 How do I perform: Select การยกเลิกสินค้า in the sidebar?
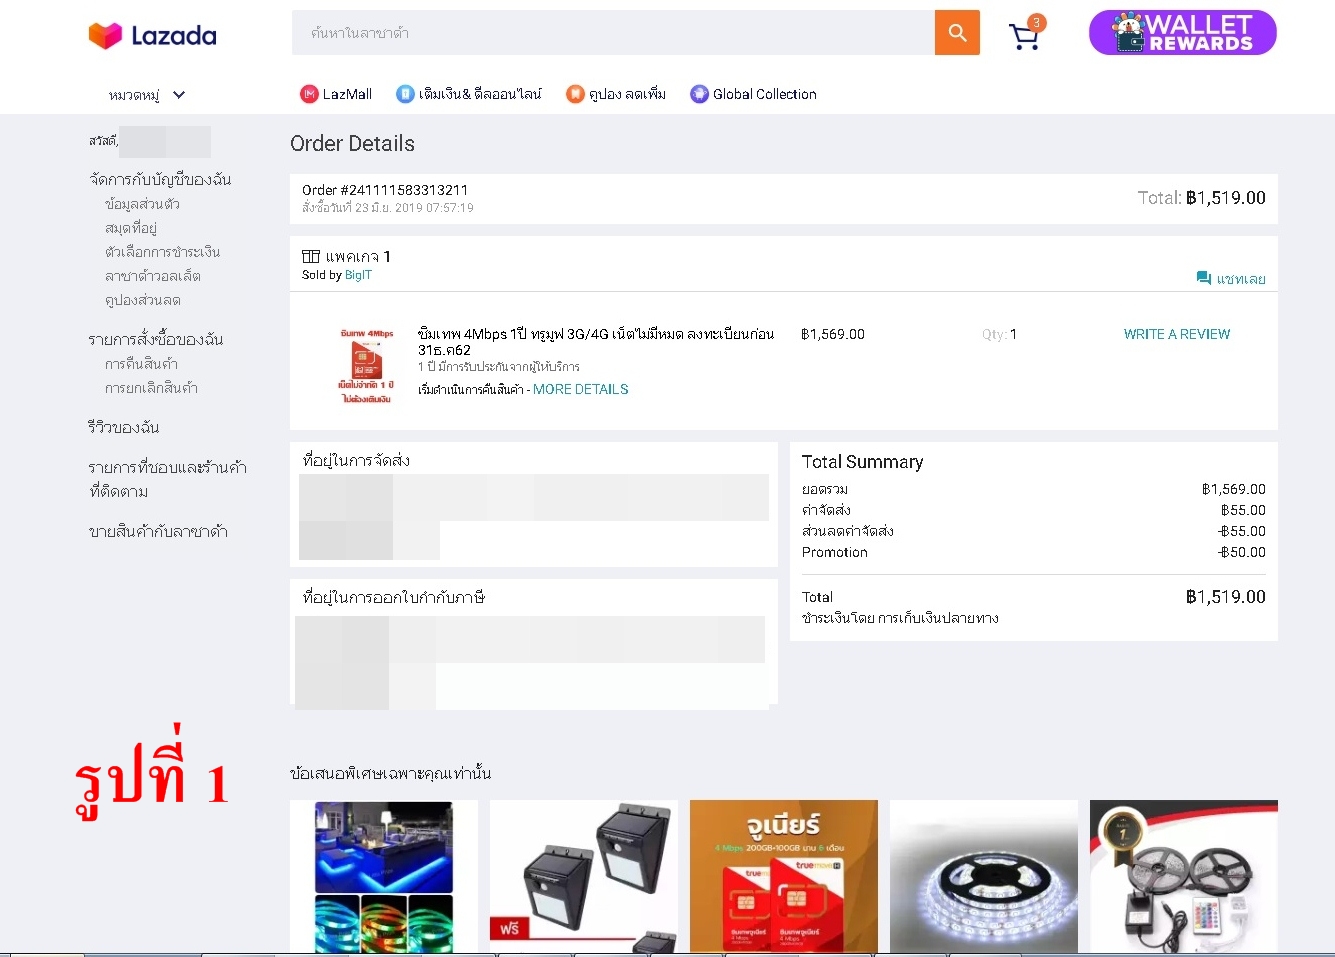click(x=151, y=388)
